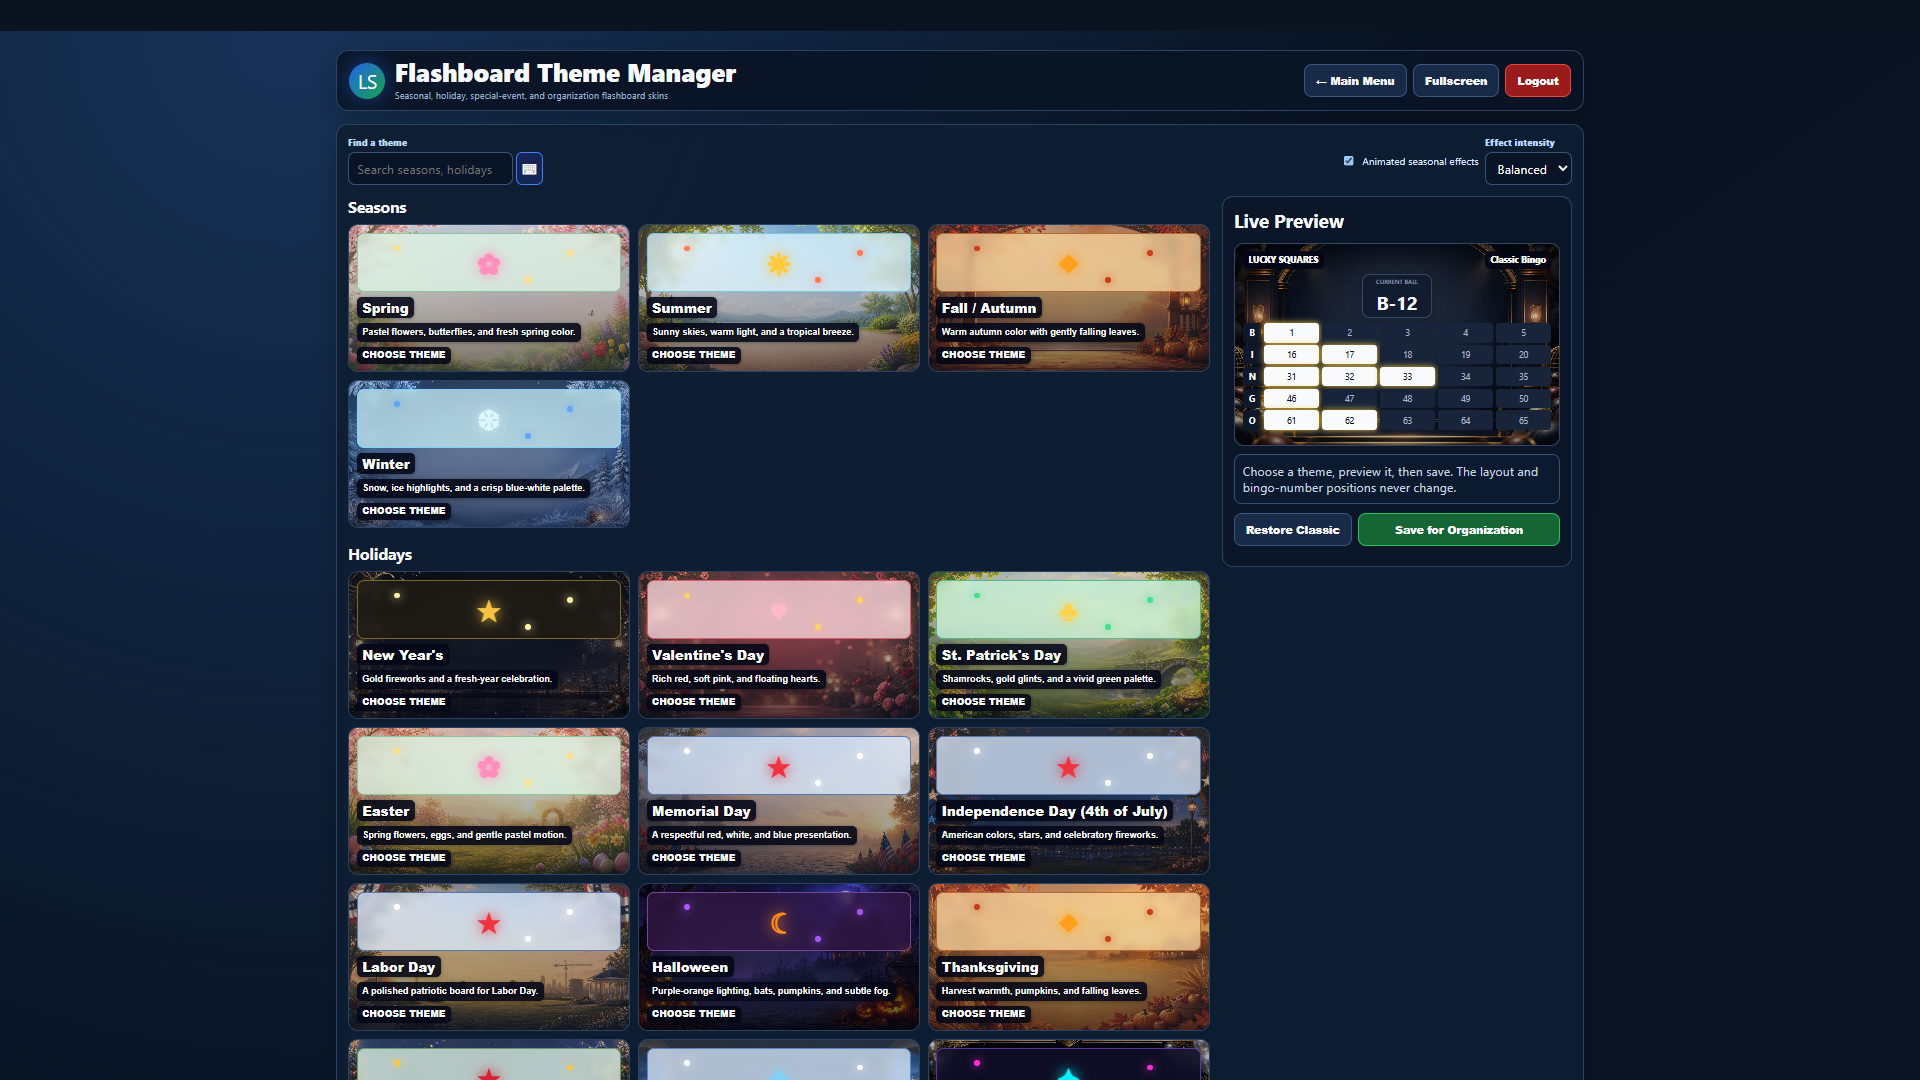
Task: Click the heart icon on Valentine's Day card
Action: [x=779, y=611]
